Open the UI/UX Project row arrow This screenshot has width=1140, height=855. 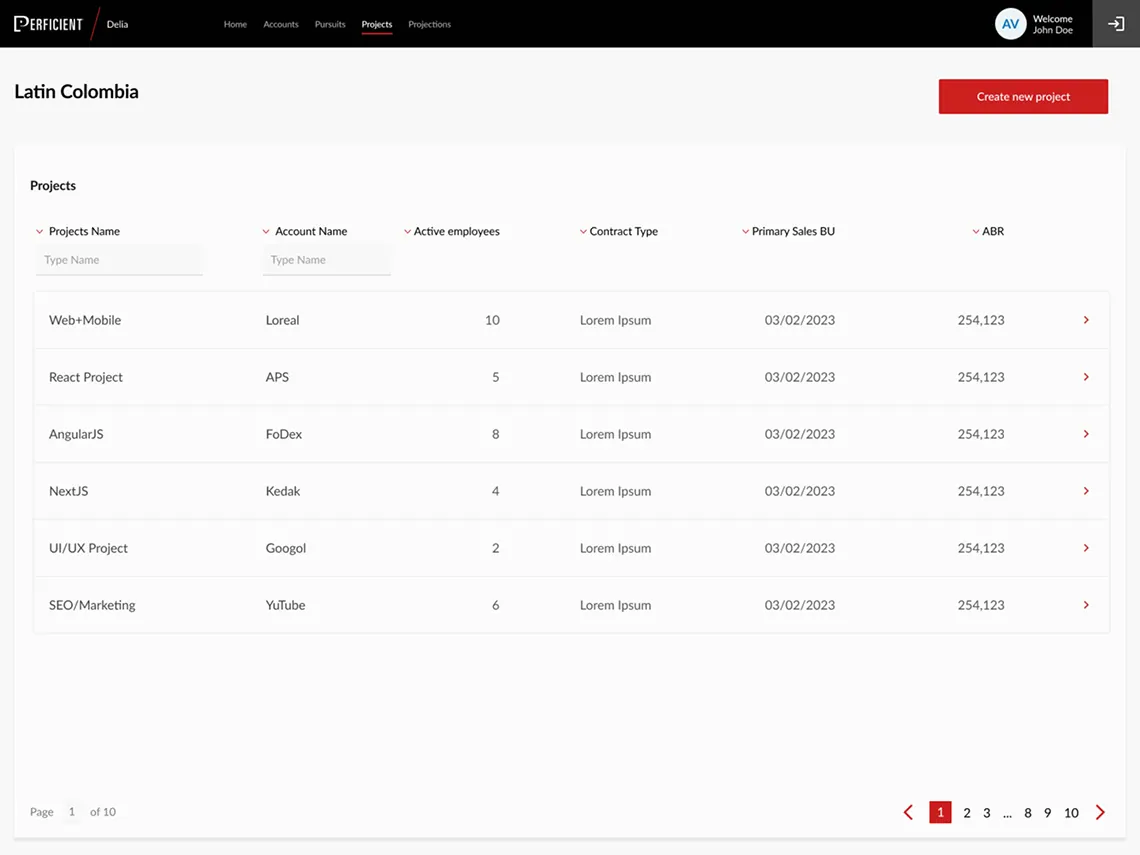point(1086,547)
